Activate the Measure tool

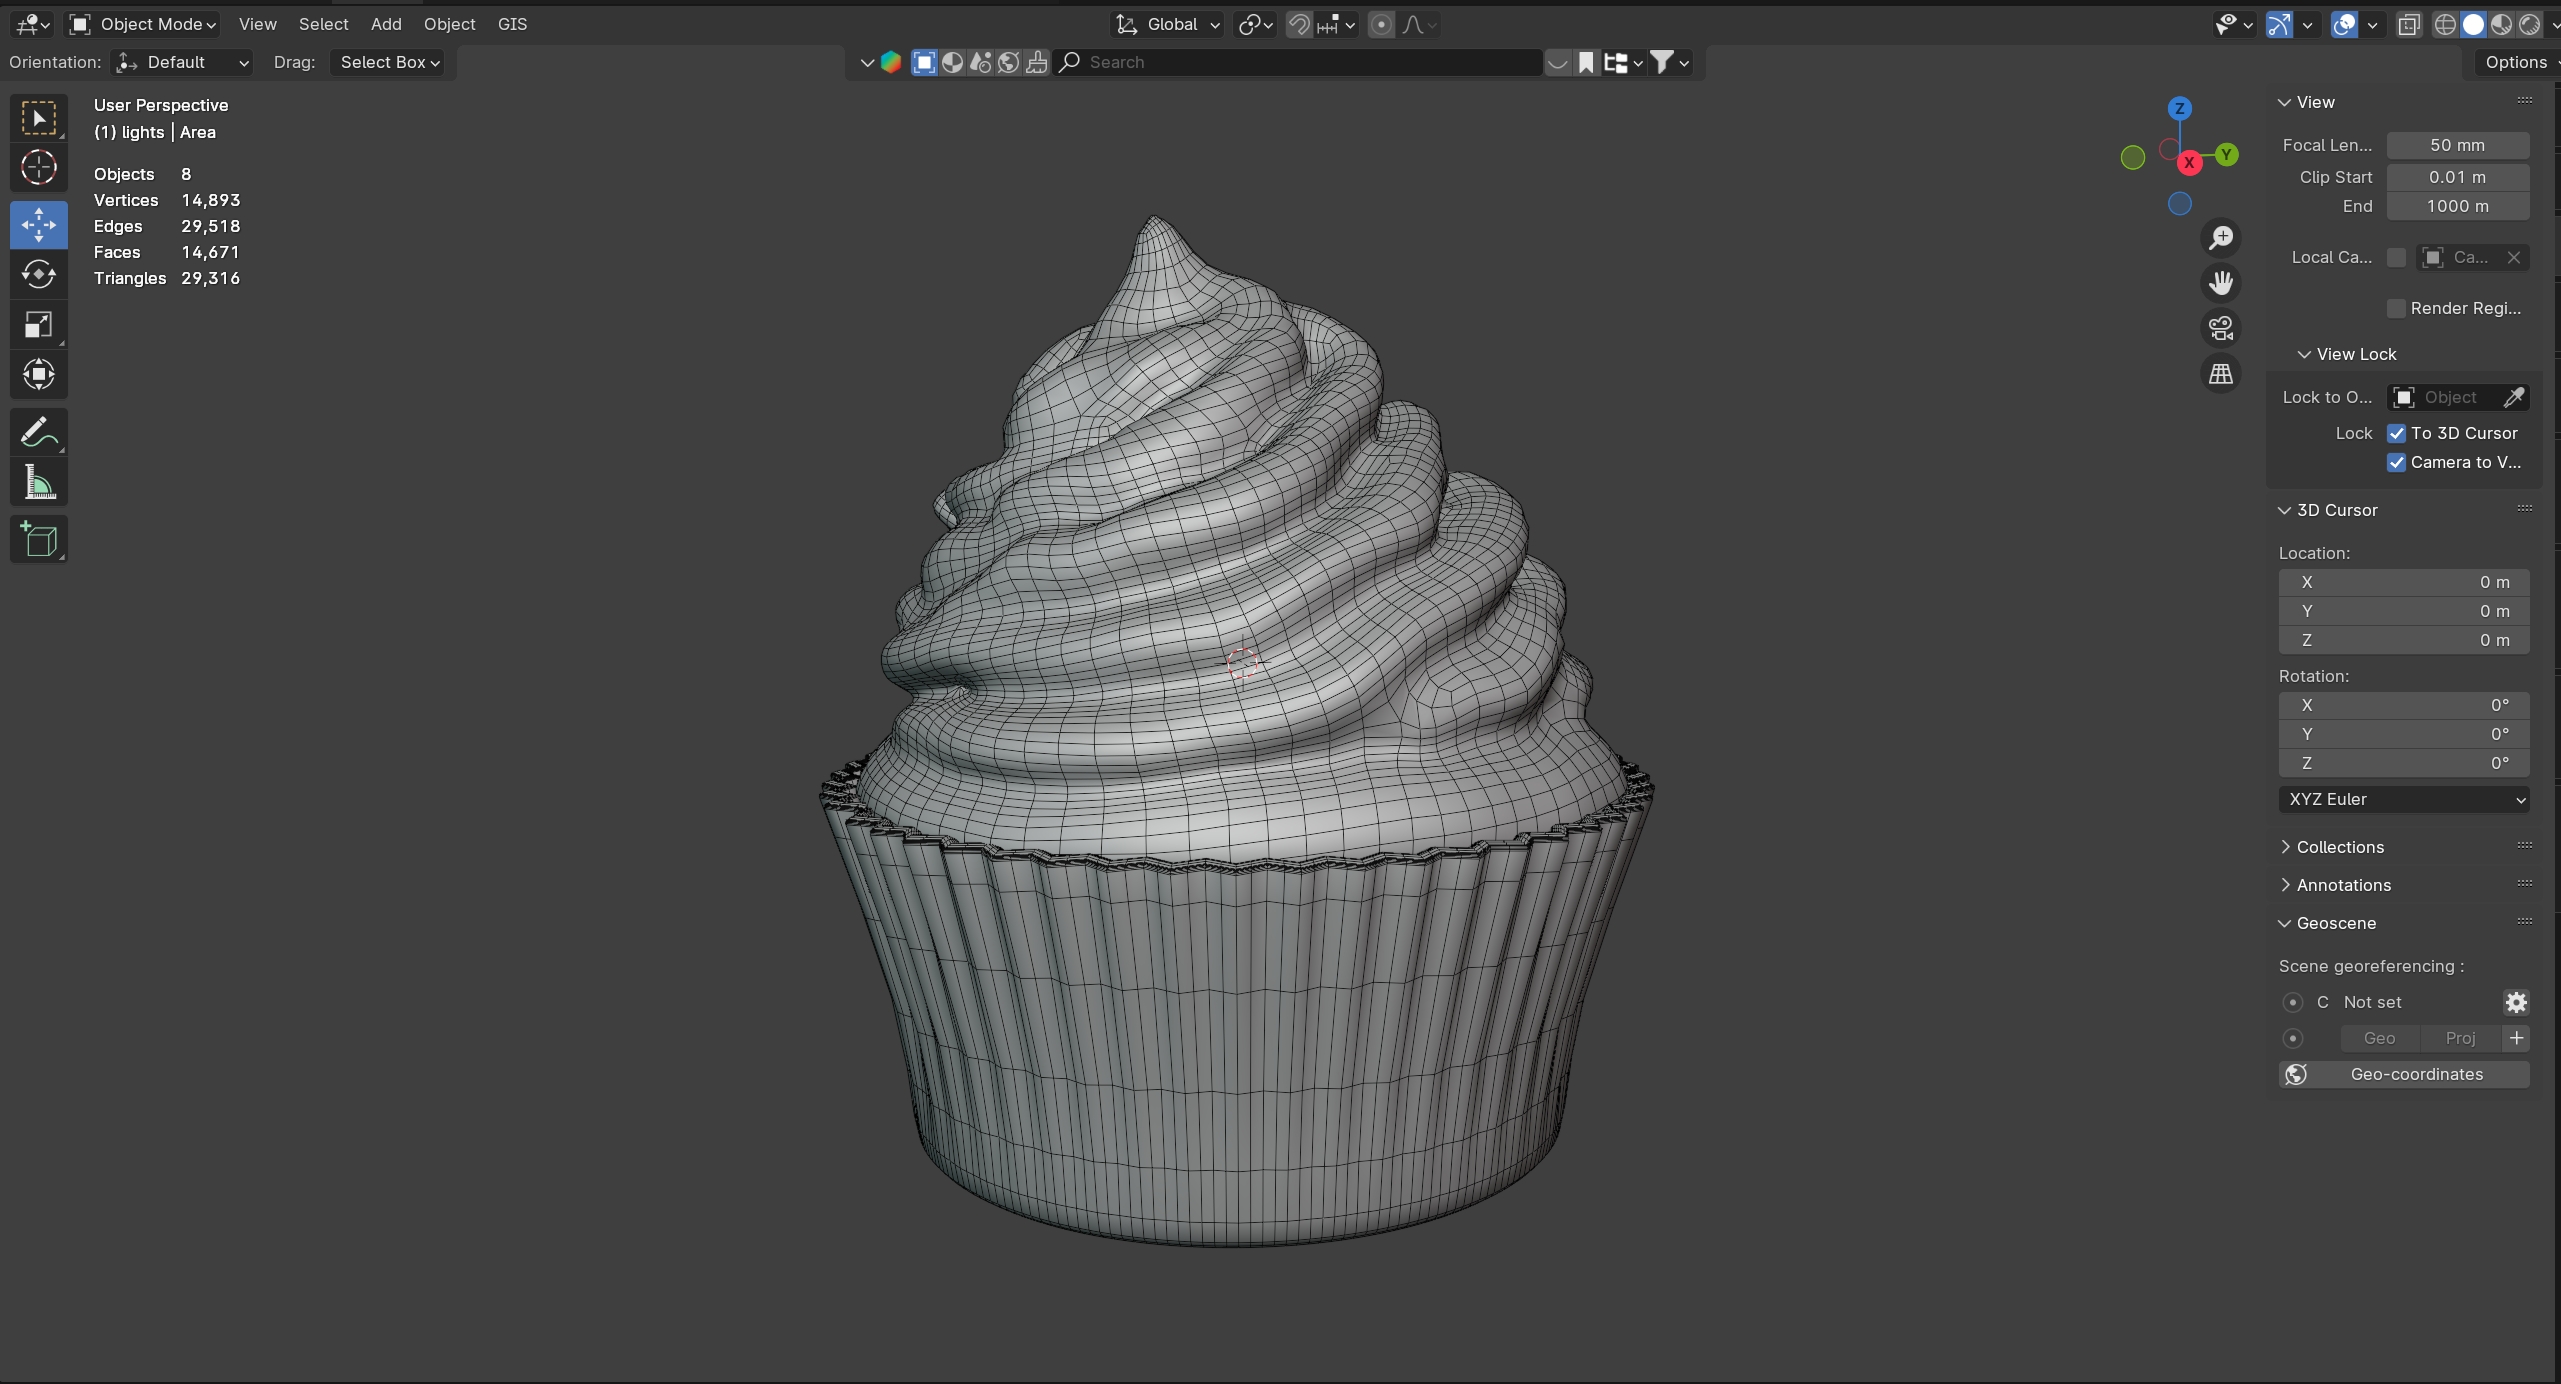(x=38, y=484)
